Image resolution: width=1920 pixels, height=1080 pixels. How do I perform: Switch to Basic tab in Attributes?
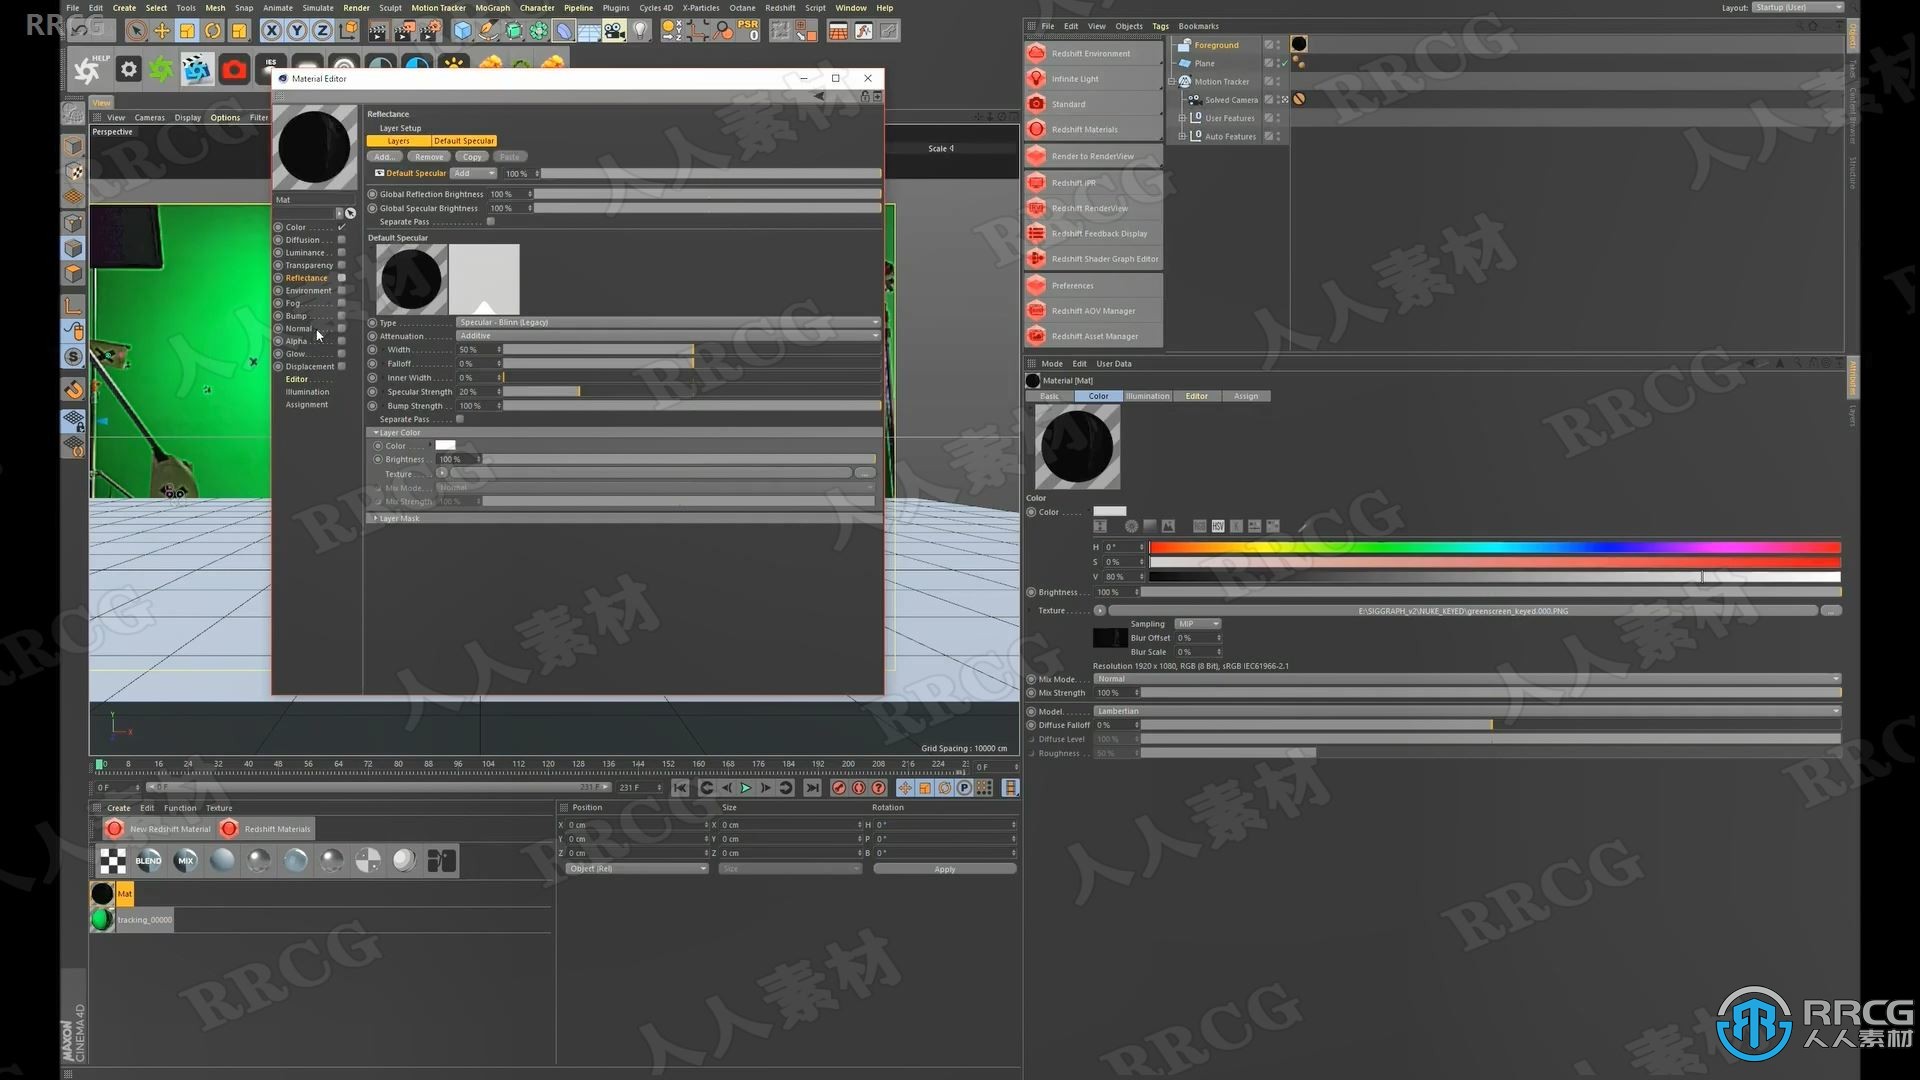(x=1049, y=396)
